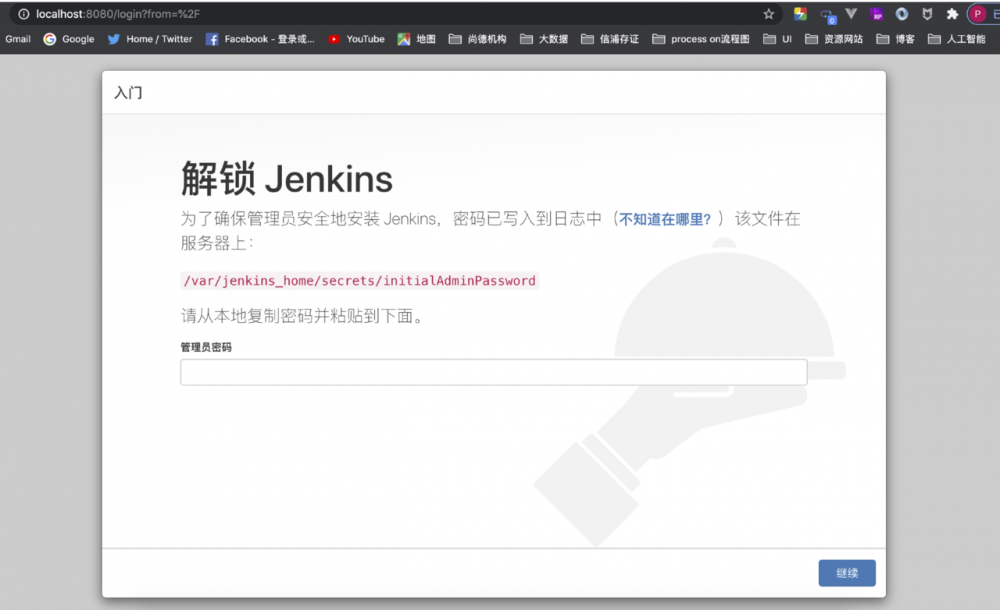Open the Google Photos extension icon

click(800, 15)
